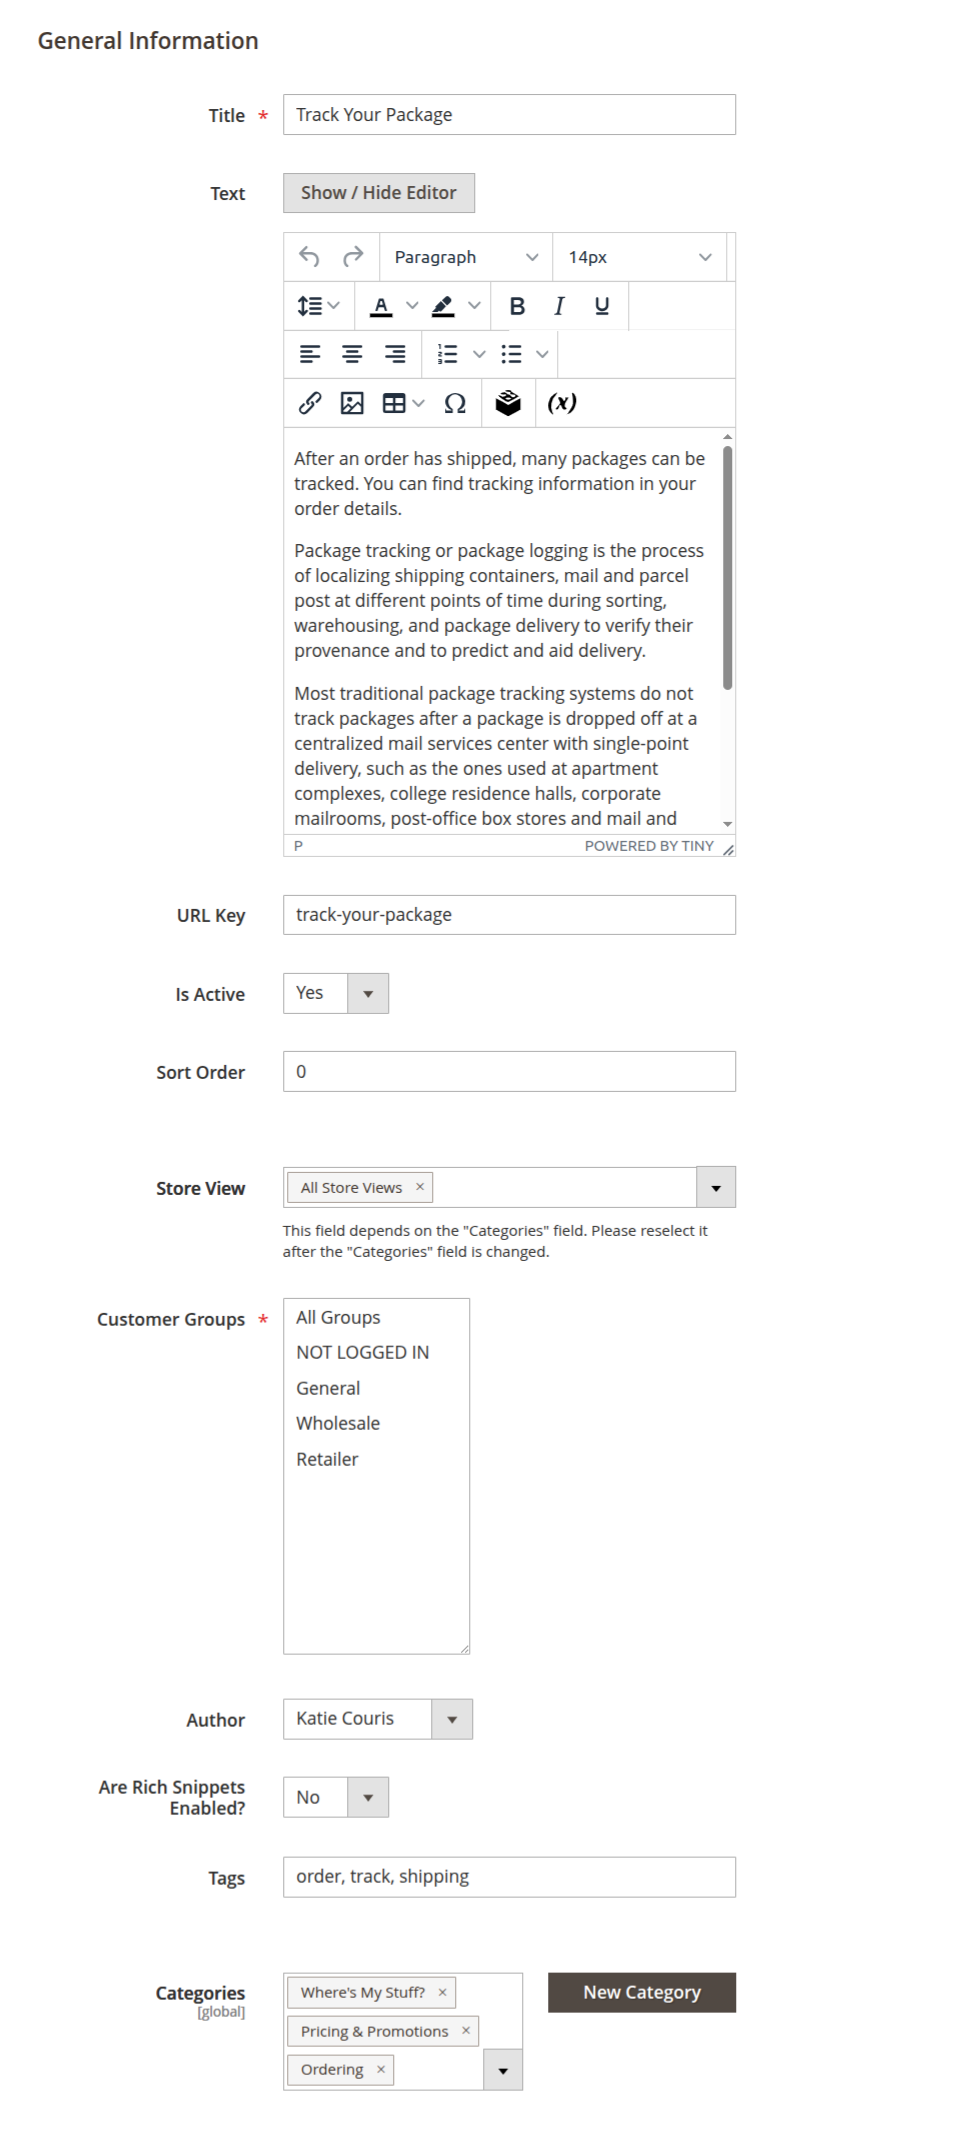Screen dimensions: 975x2139
Task: Remove the Pricing & Promotions category tag
Action: tap(466, 2030)
